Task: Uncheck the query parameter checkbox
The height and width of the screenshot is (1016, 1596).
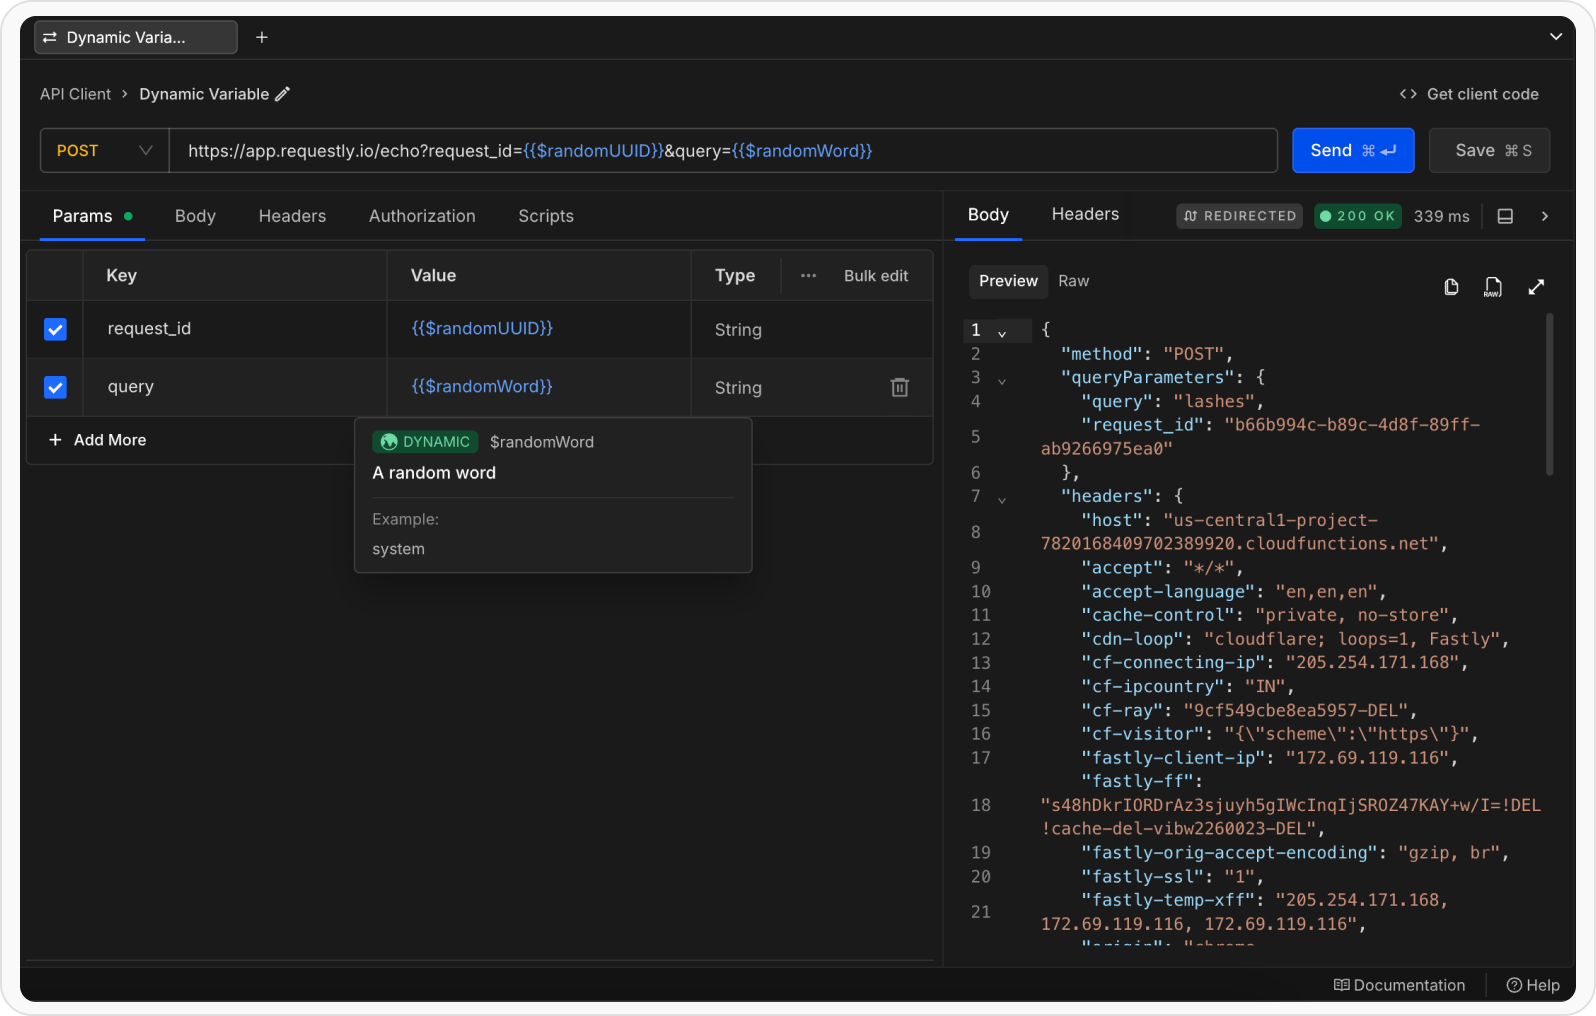Action: point(55,387)
